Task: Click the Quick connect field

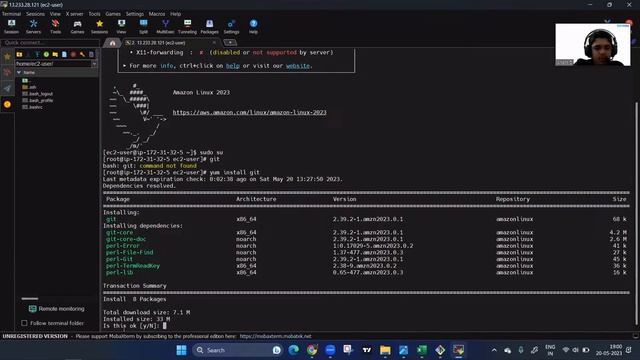Action: [x=50, y=42]
